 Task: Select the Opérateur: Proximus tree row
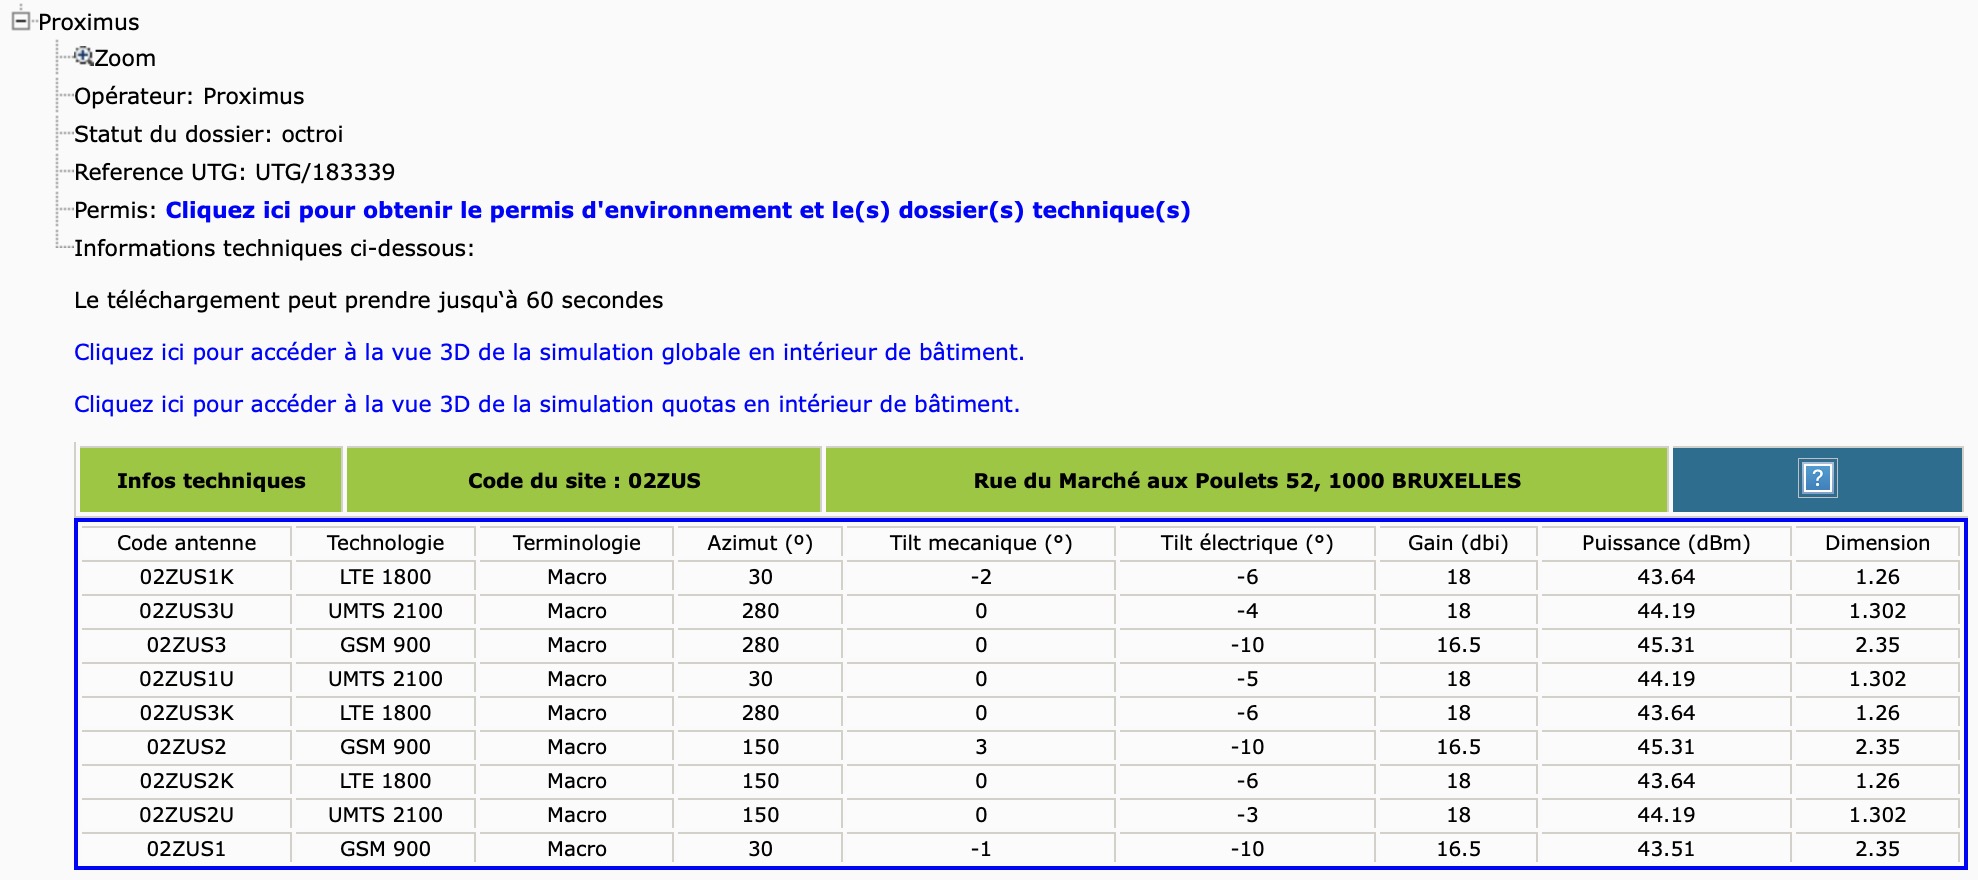coord(189,96)
